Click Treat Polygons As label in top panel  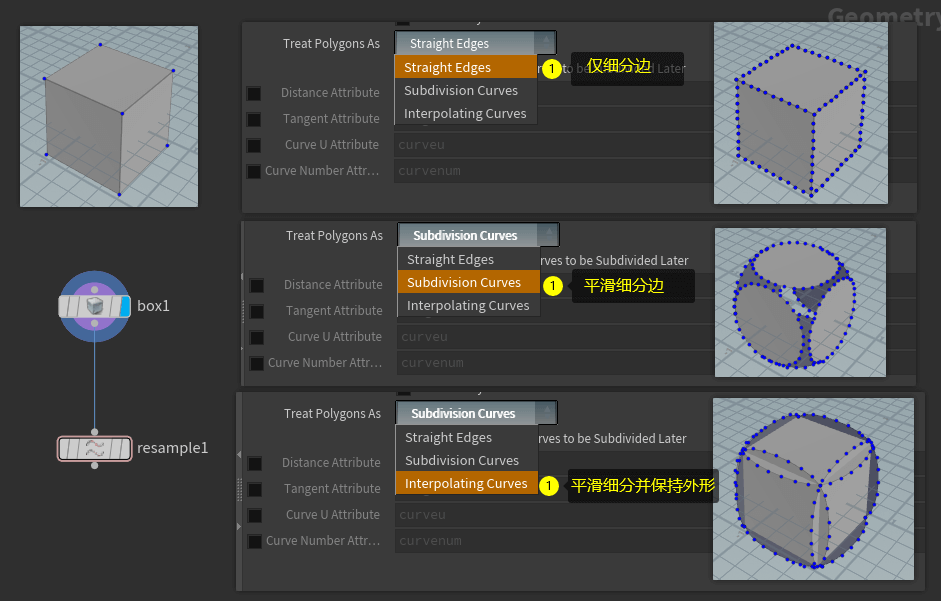point(331,43)
